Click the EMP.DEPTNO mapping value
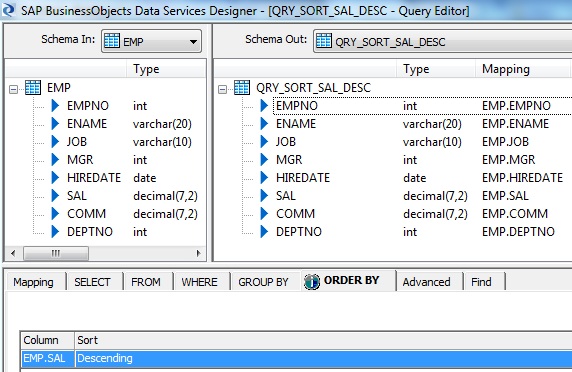Screen dimensions: 572x372 point(518,232)
